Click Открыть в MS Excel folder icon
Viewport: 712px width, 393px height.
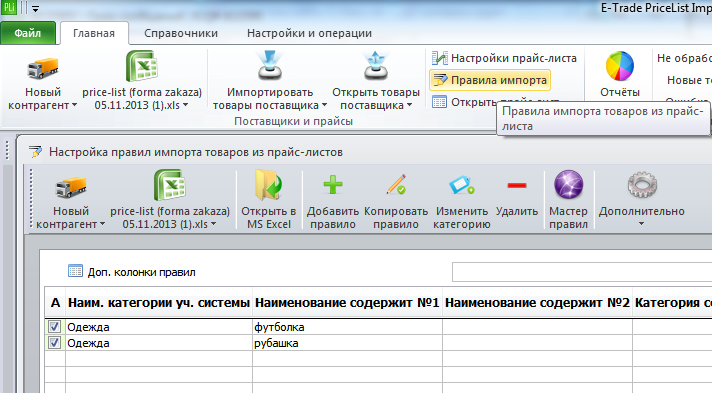tap(268, 185)
